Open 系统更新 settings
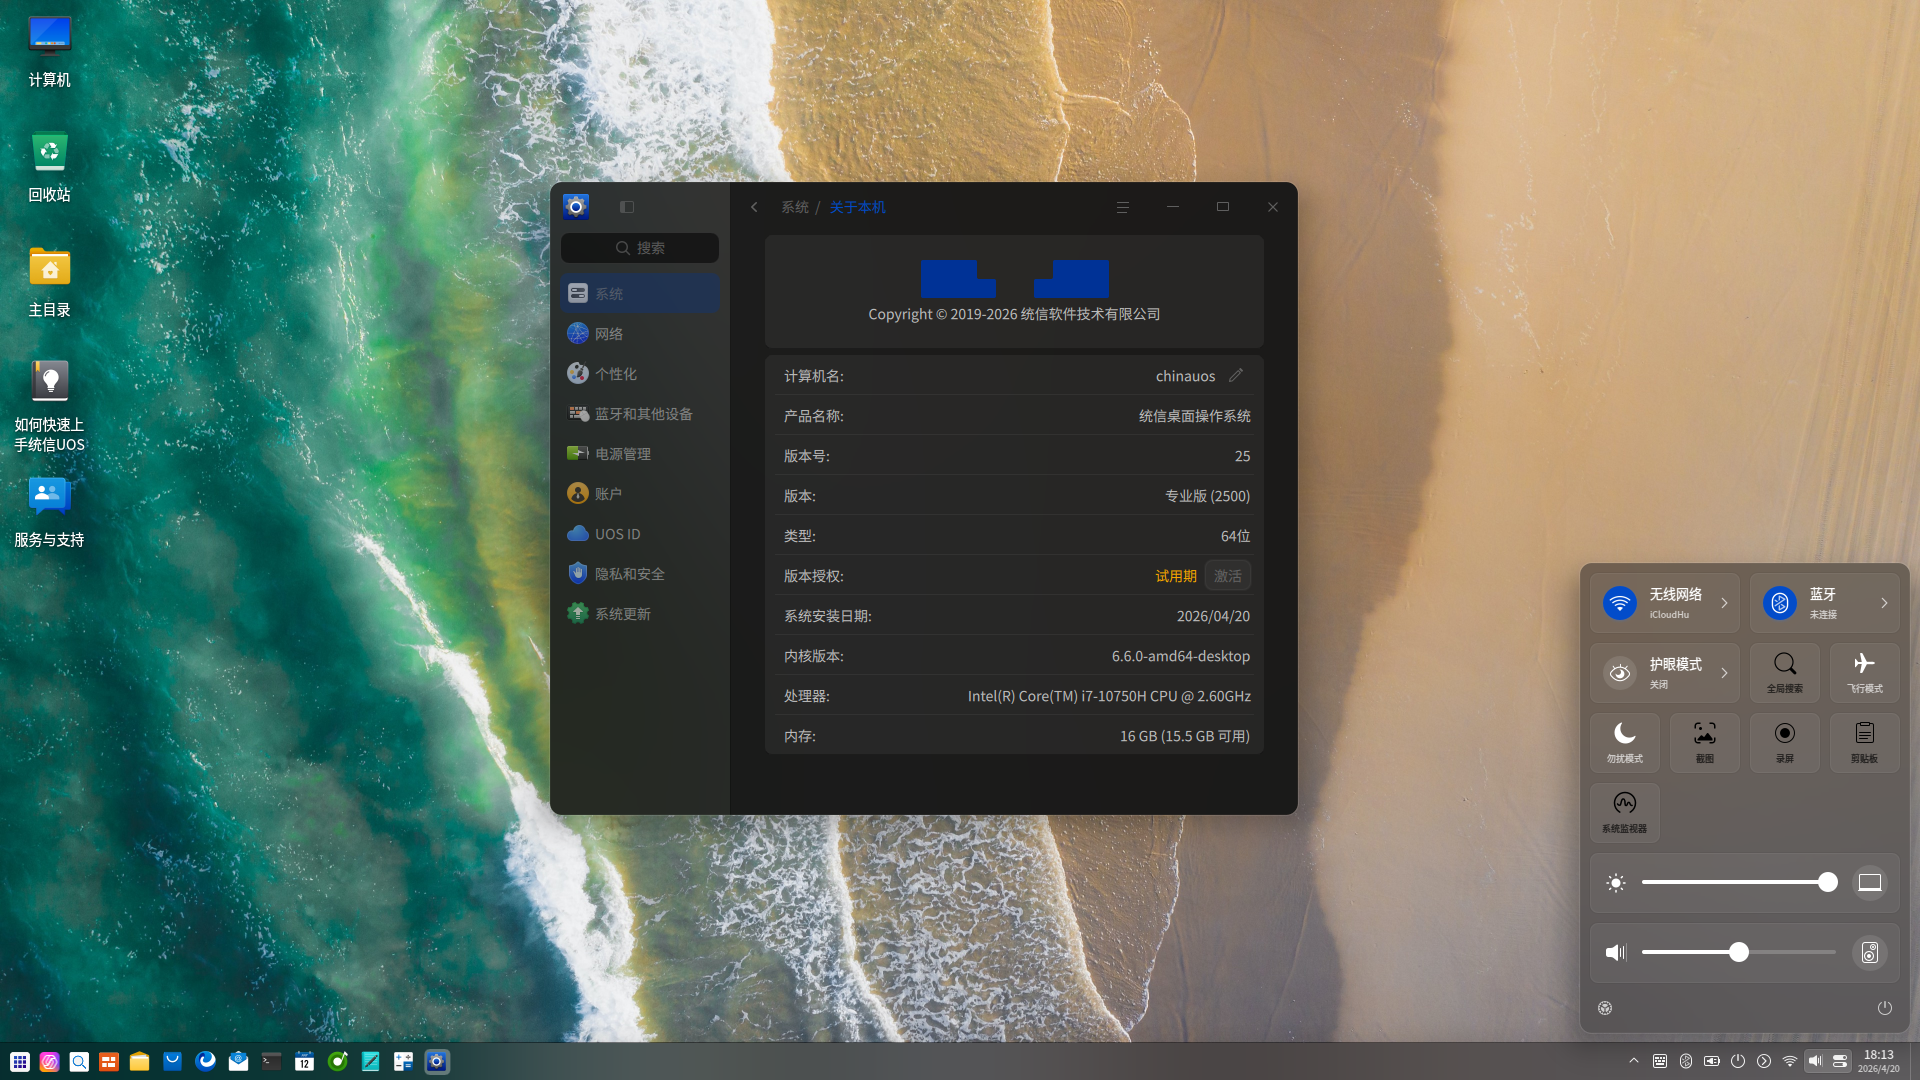 click(640, 614)
